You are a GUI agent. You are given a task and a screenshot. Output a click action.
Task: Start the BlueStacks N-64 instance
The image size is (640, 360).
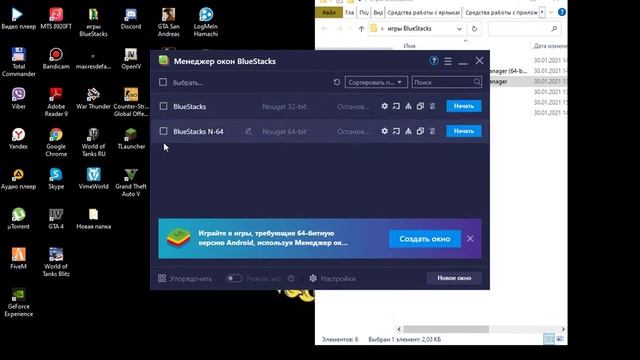pyautogui.click(x=464, y=131)
